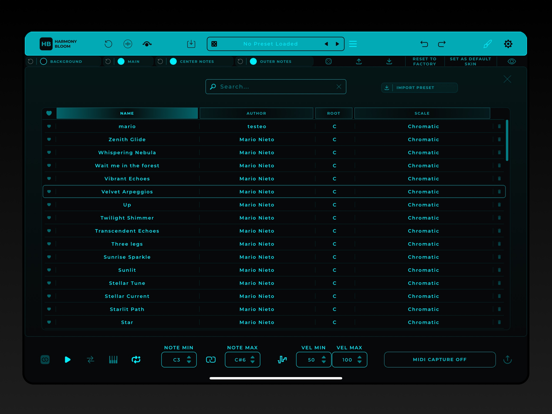Select the Center Notes color swatch
The width and height of the screenshot is (552, 414).
(173, 62)
